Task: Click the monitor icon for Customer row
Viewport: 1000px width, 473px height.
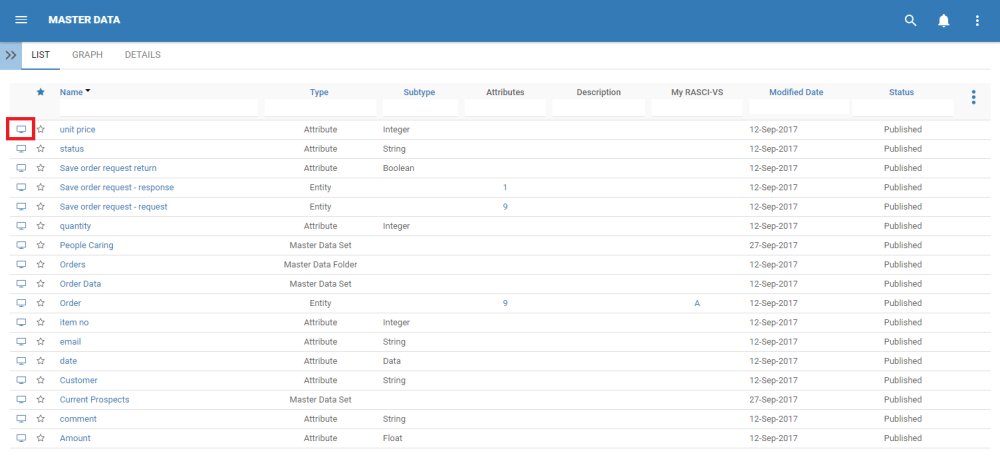Action: point(21,380)
